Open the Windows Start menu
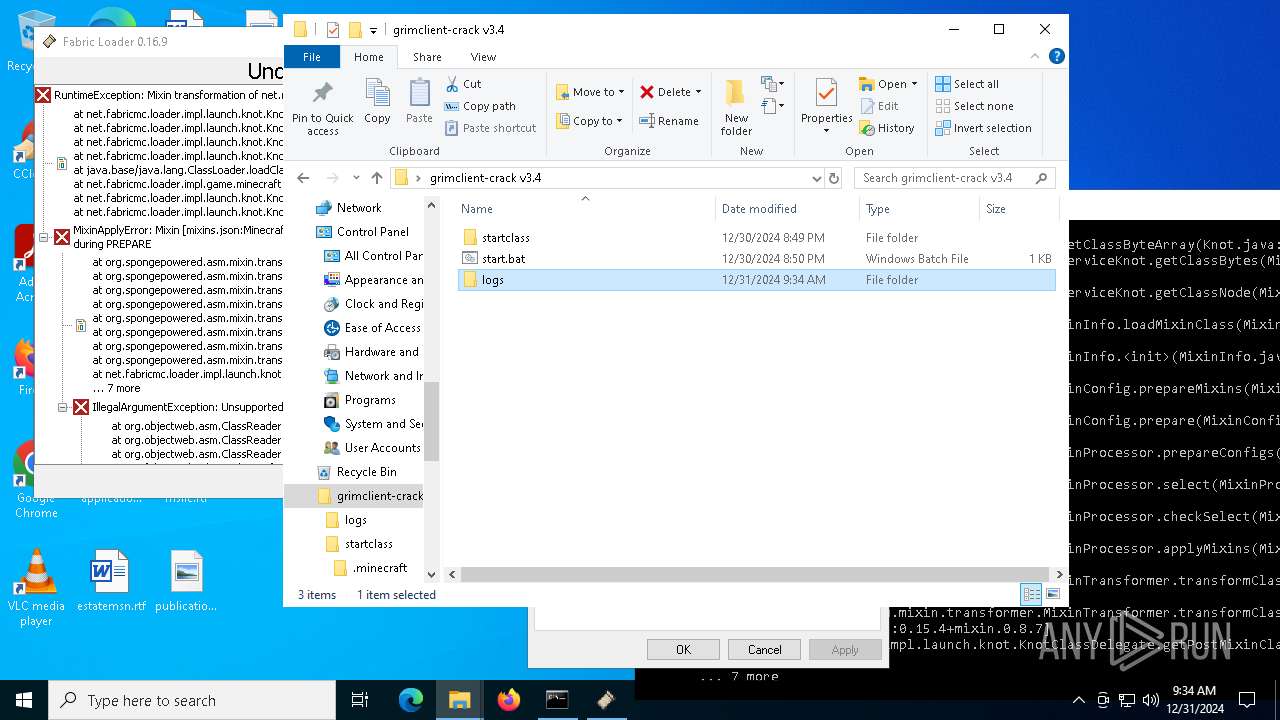Screen dimensions: 1280x720 (24, 700)
